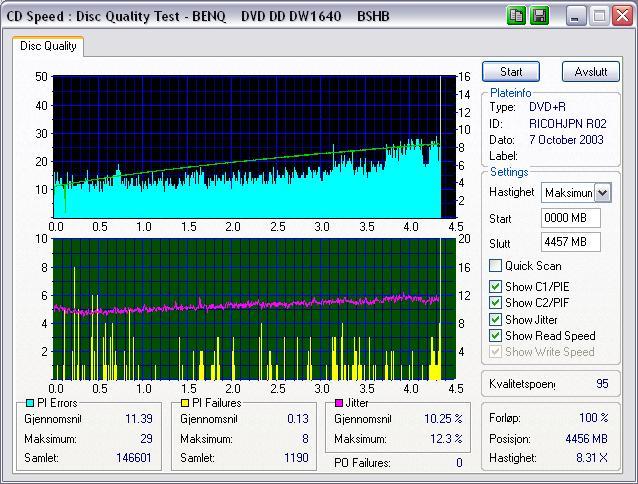Click the Avslutt button

click(x=591, y=72)
